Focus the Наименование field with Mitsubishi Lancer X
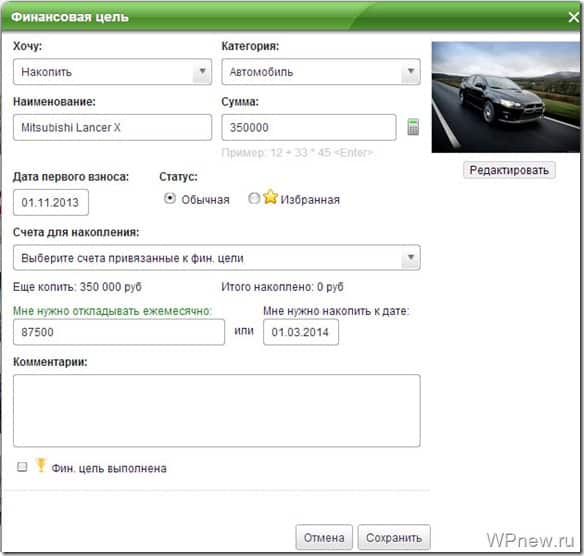The image size is (584, 556). (112, 127)
